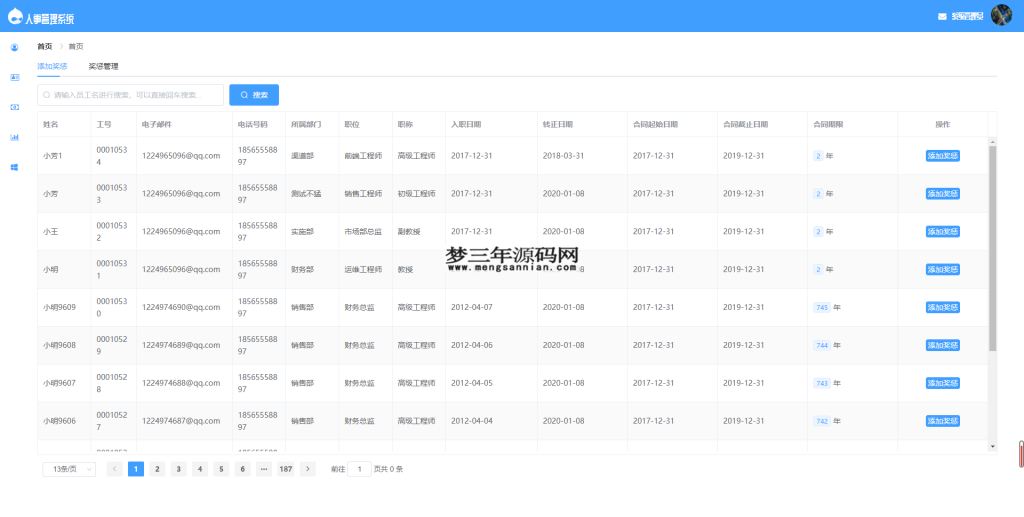Click department cell 渠道部
1024x517 pixels.
302,156
